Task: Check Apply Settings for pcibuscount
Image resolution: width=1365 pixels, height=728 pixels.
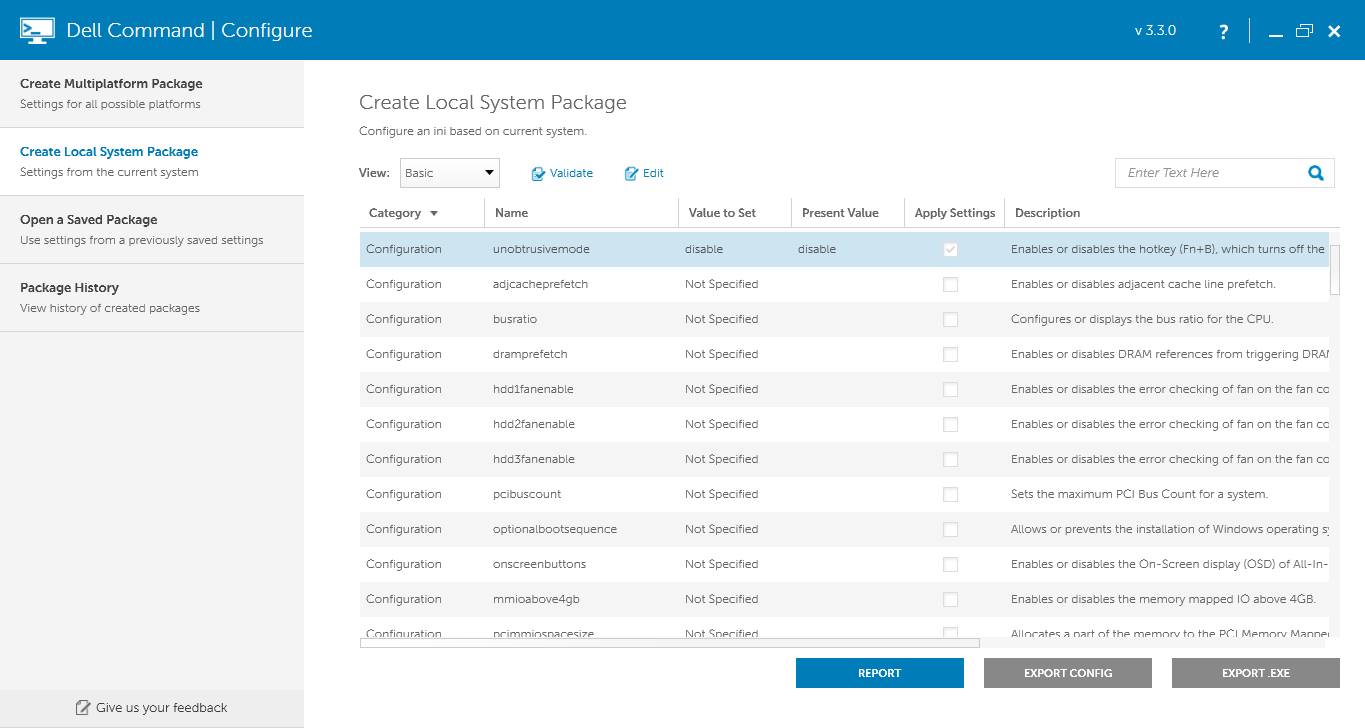Action: [x=950, y=494]
